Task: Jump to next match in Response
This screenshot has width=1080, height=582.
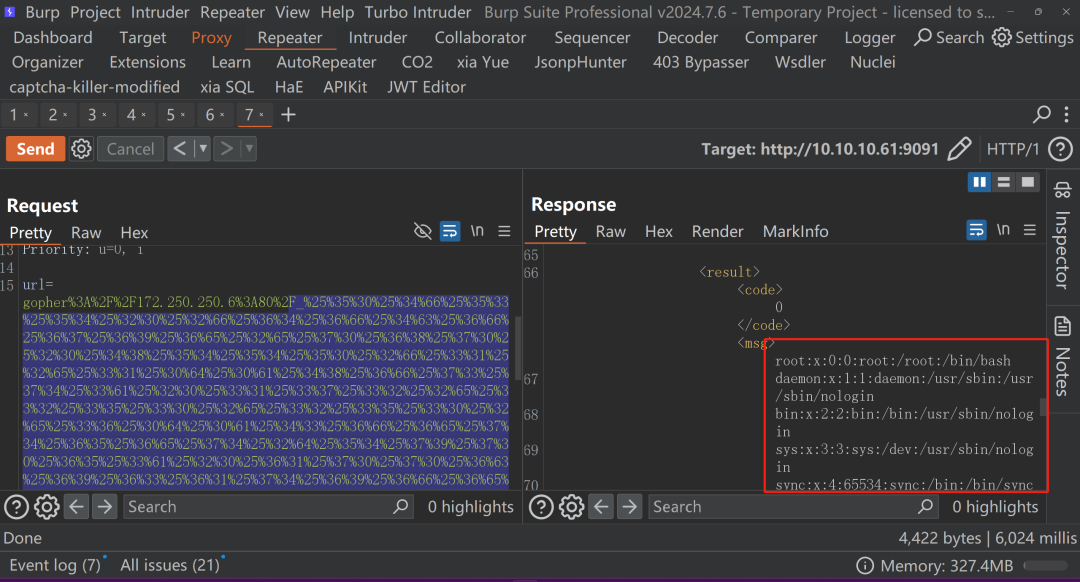Action: pyautogui.click(x=630, y=507)
